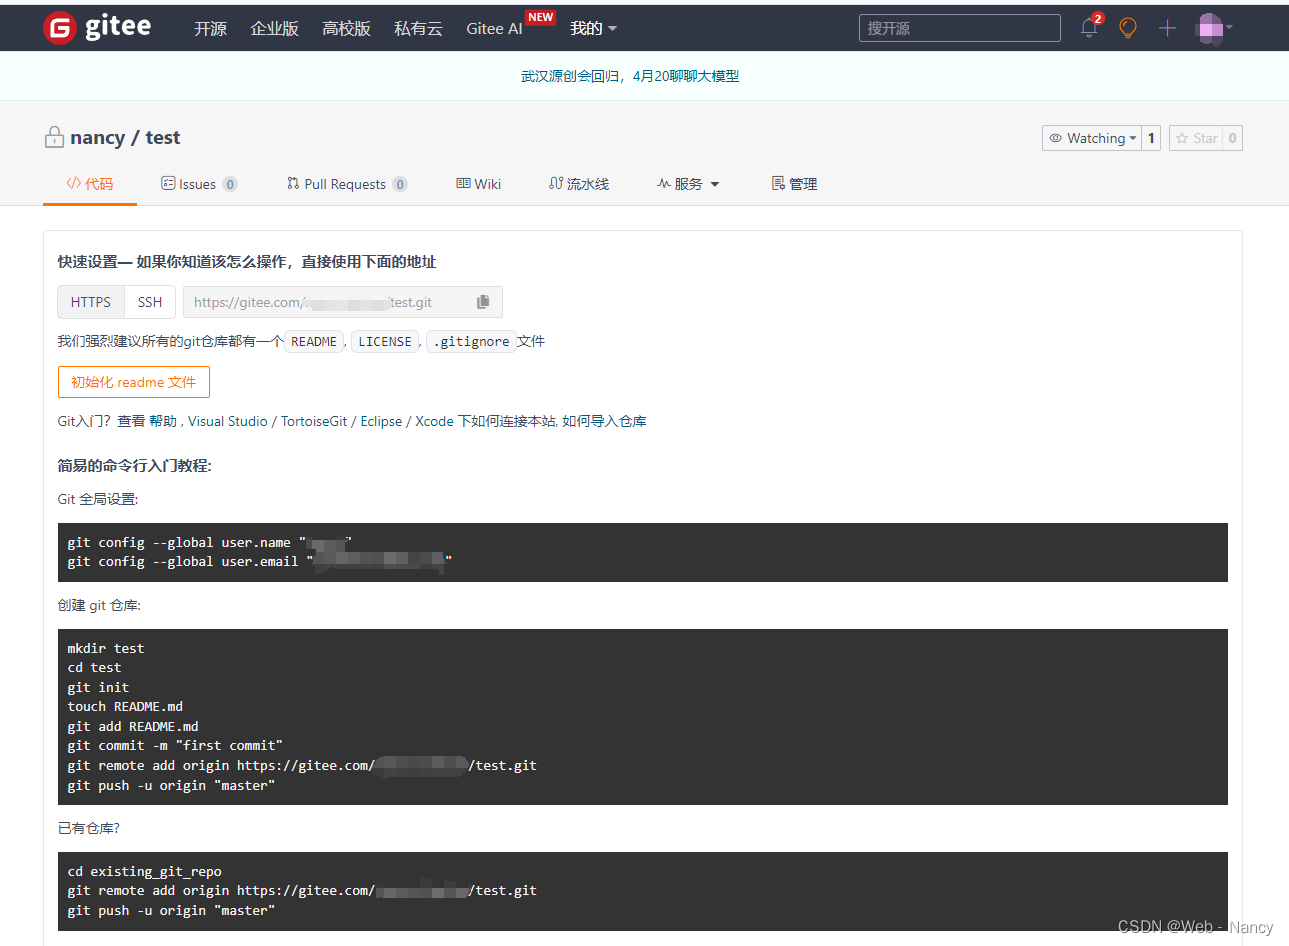Image resolution: width=1289 pixels, height=946 pixels.
Task: Open the TortoiseGit link
Action: (314, 421)
